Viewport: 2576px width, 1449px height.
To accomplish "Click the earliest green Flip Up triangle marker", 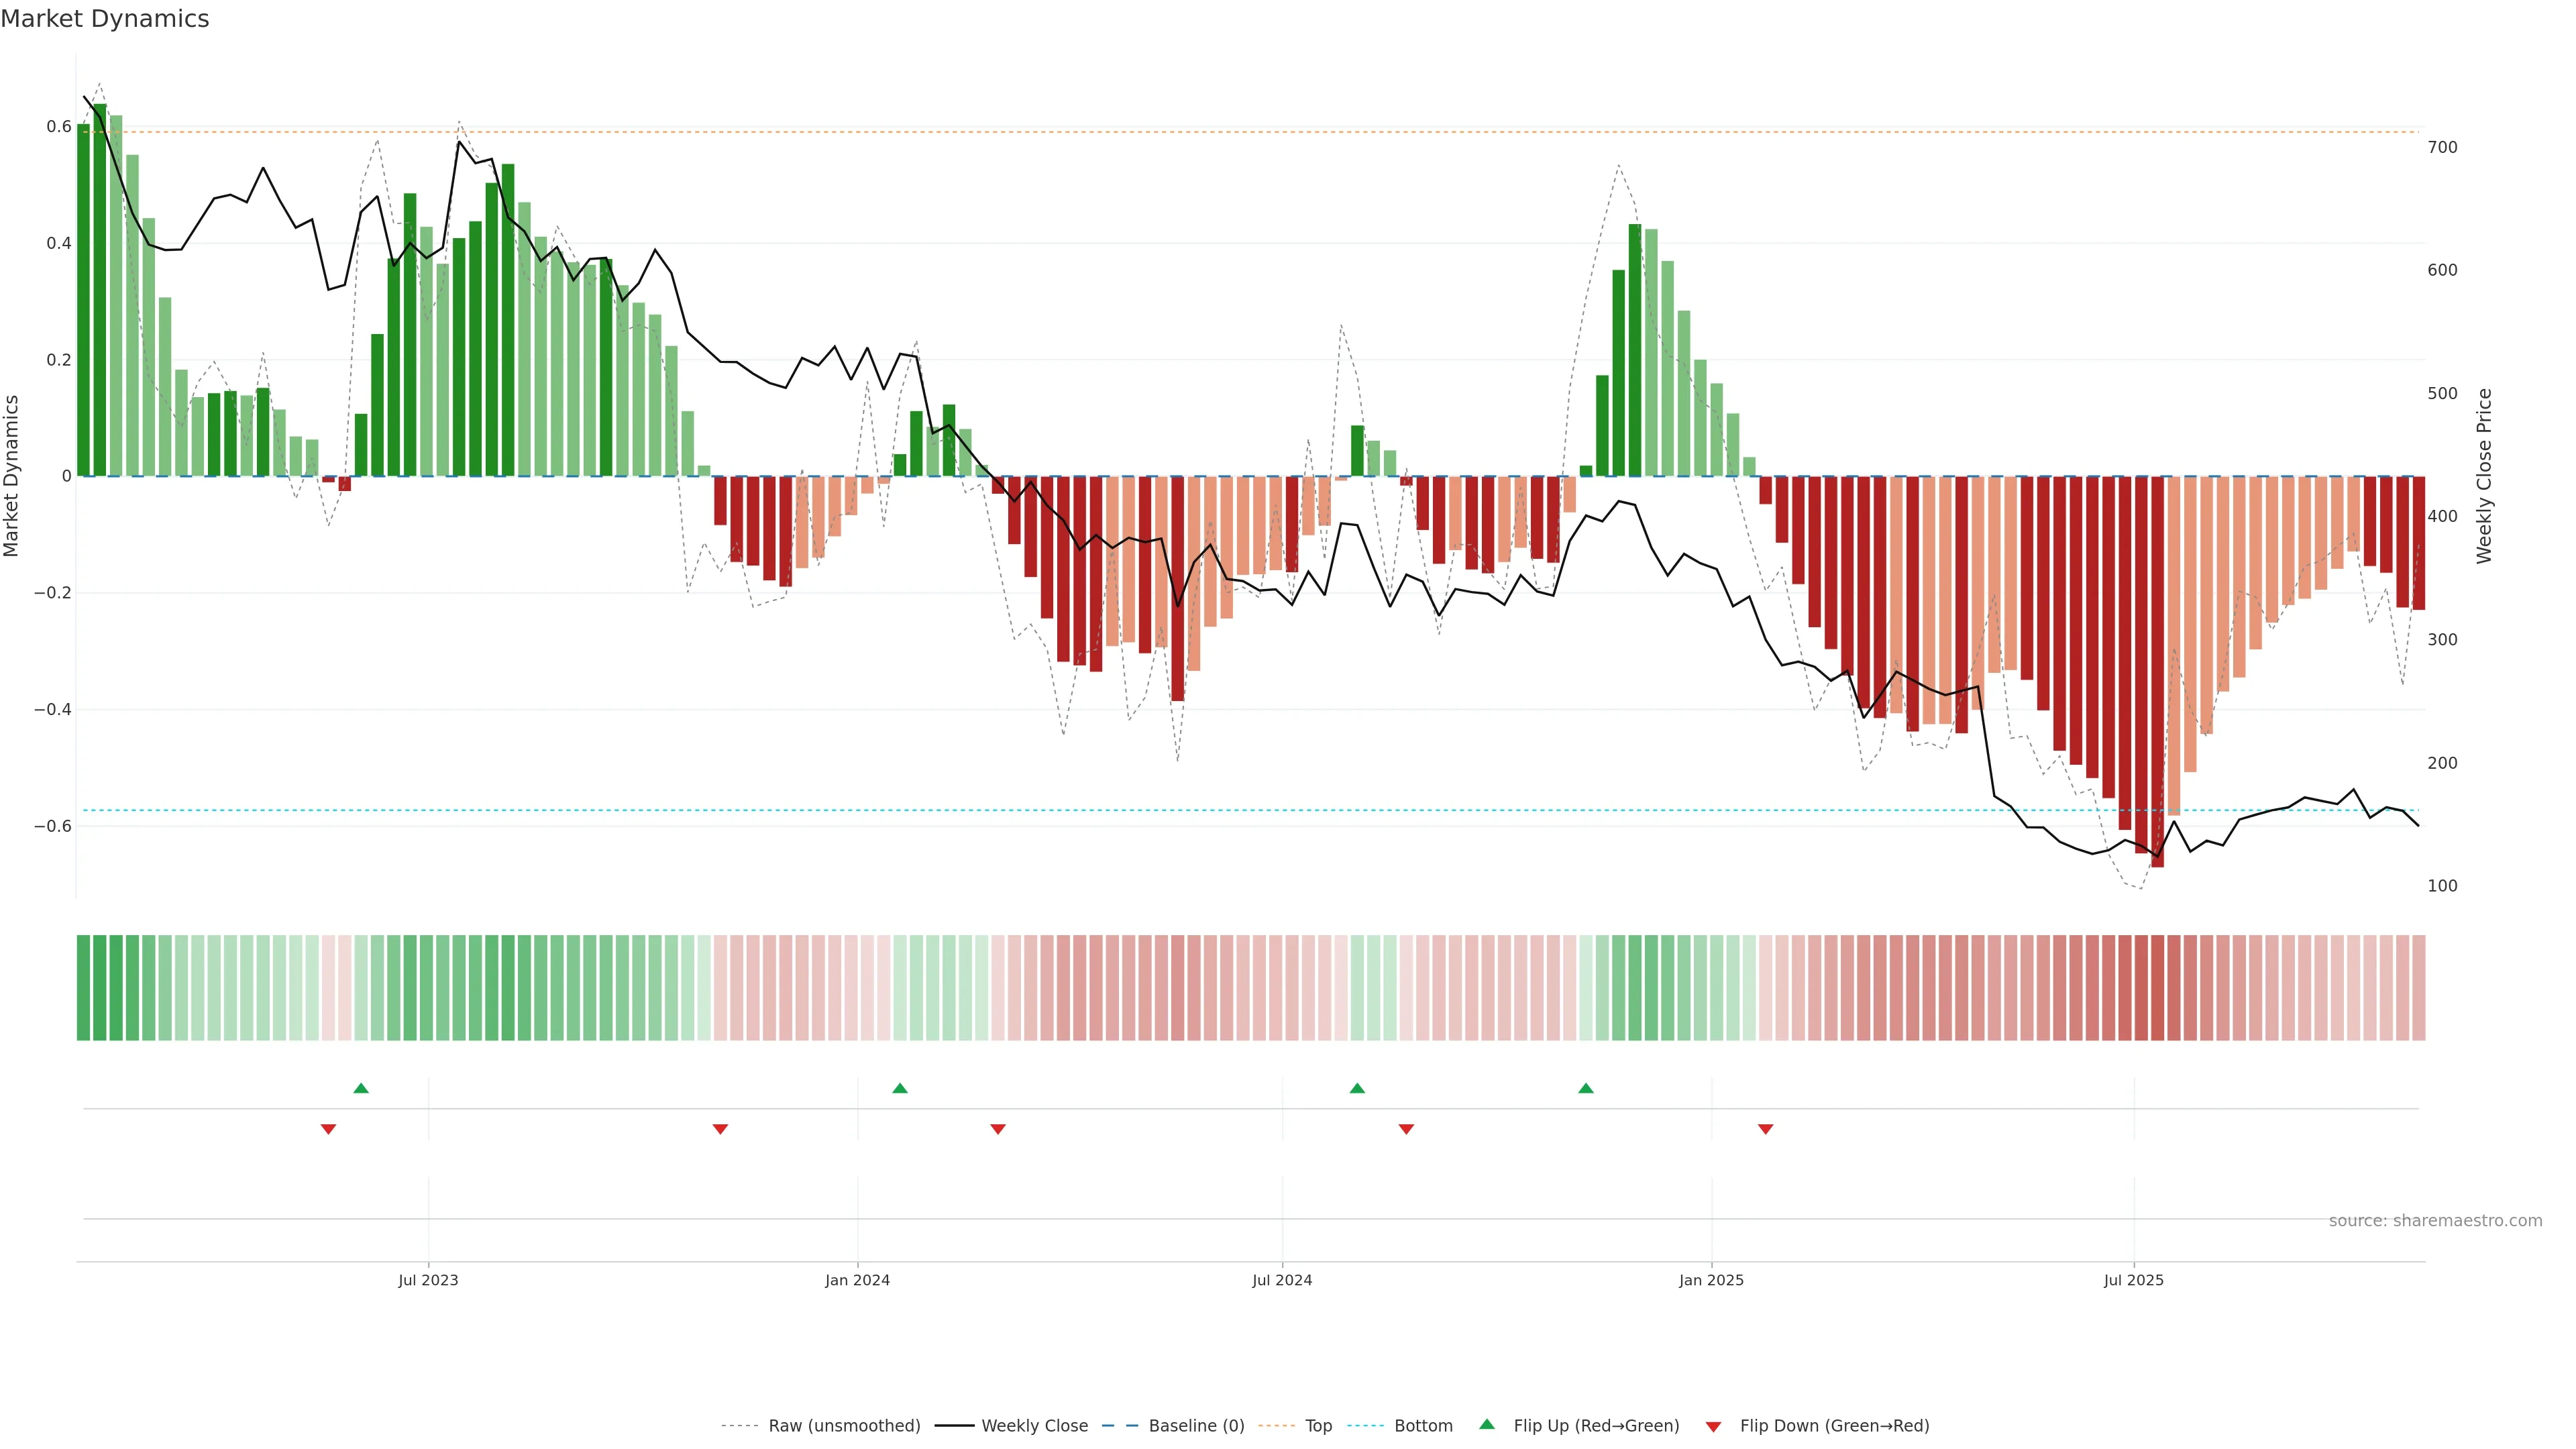I will pyautogui.click(x=361, y=1088).
